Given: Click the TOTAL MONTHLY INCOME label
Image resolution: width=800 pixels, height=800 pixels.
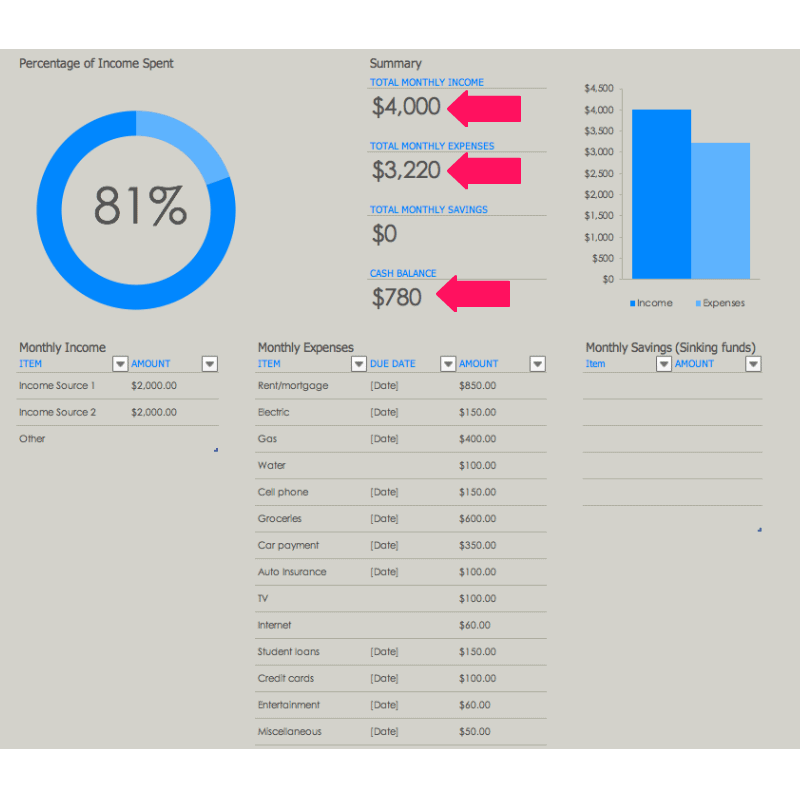Looking at the screenshot, I should [427, 82].
